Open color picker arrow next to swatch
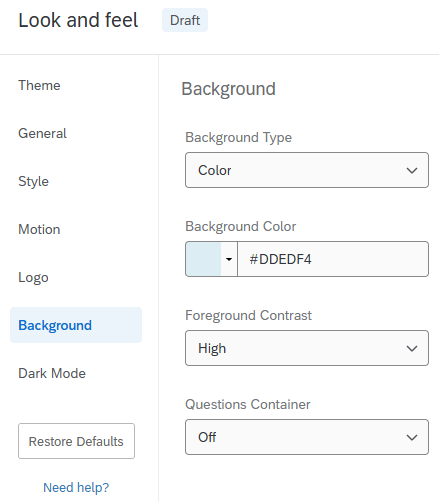This screenshot has height=502, width=439. pos(229,259)
